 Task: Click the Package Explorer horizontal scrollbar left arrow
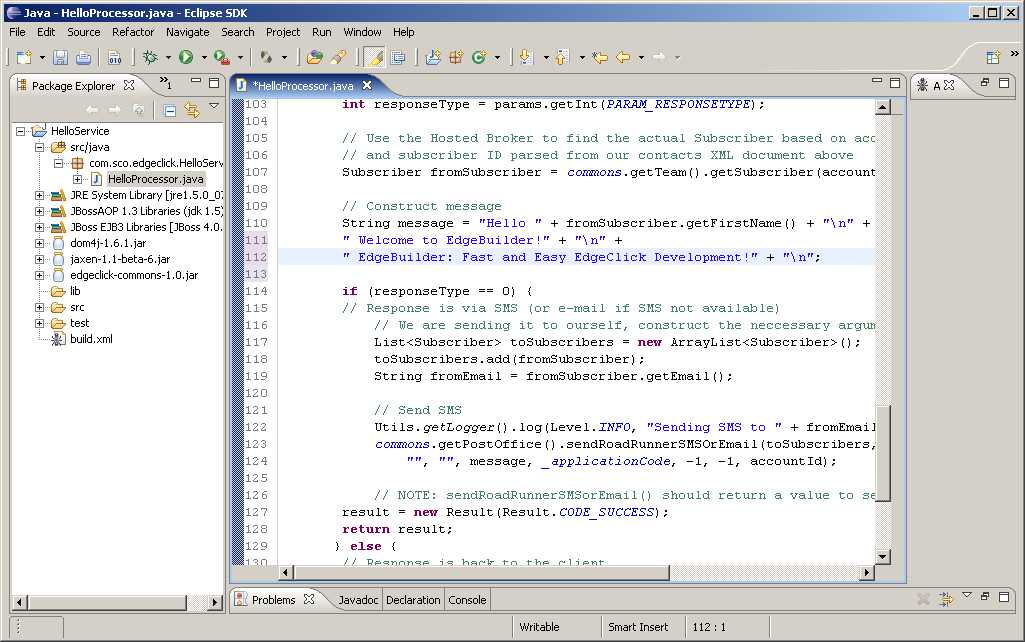pyautogui.click(x=20, y=602)
